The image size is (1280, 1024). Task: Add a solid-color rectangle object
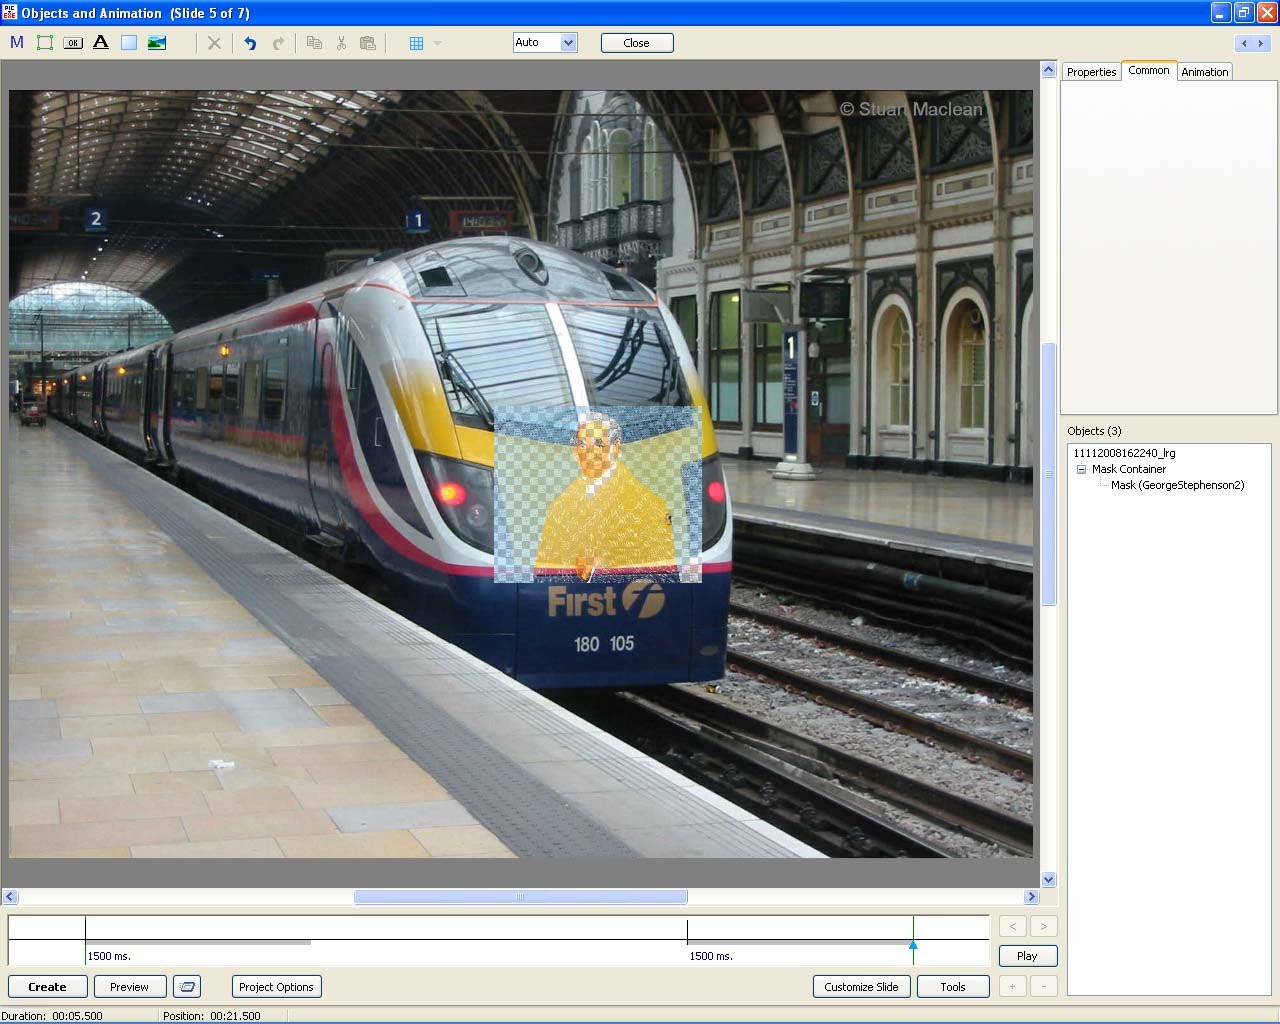[x=129, y=43]
